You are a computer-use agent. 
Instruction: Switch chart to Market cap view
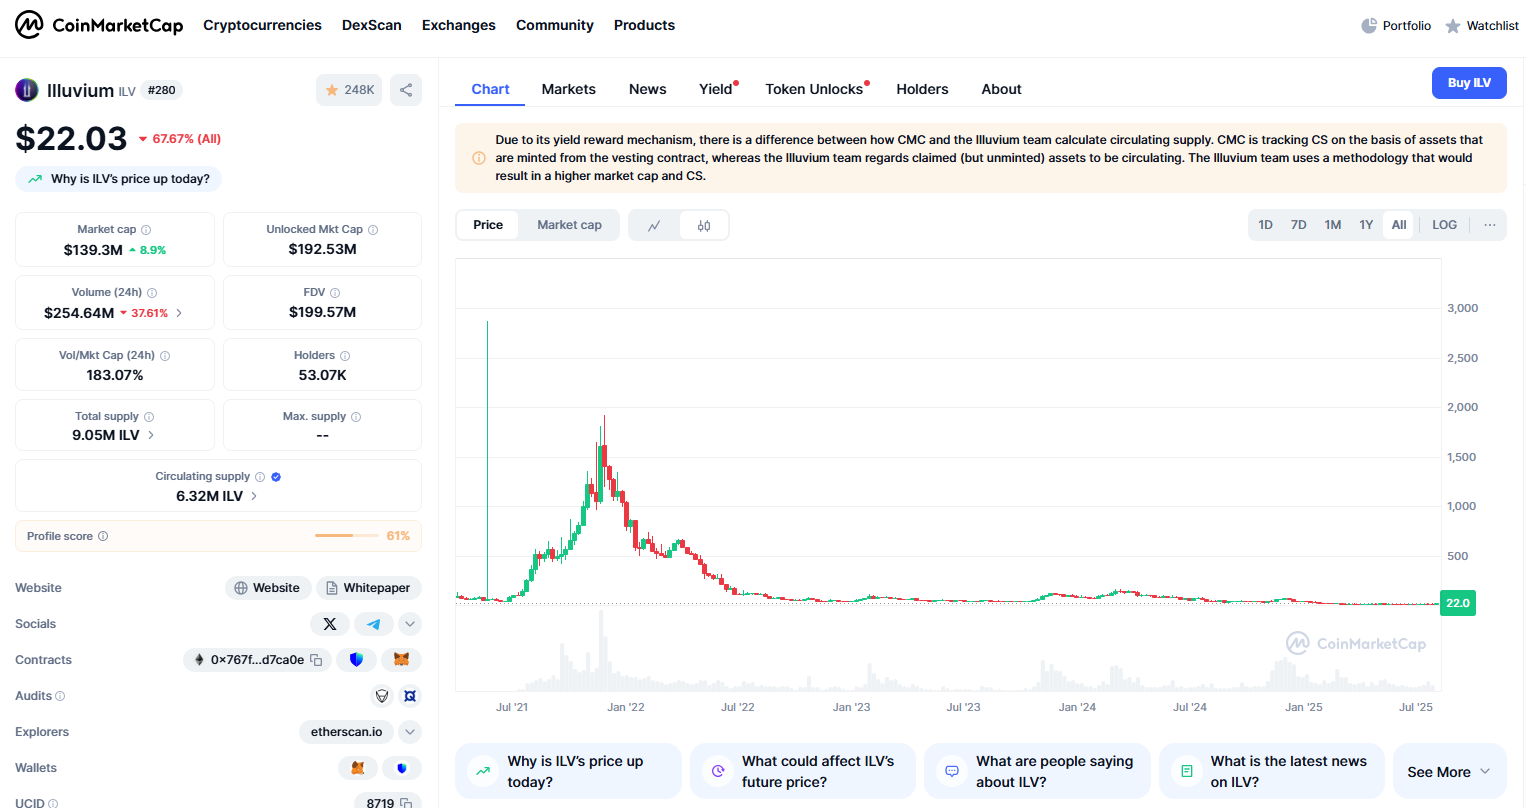point(569,225)
